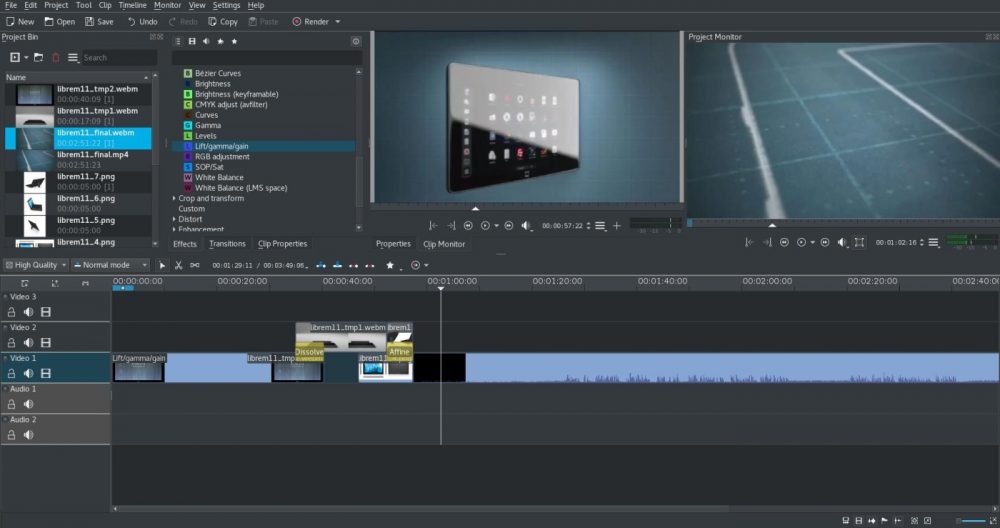Open Project Monitor volume control
Screen dimensions: 1000x528
[842, 242]
